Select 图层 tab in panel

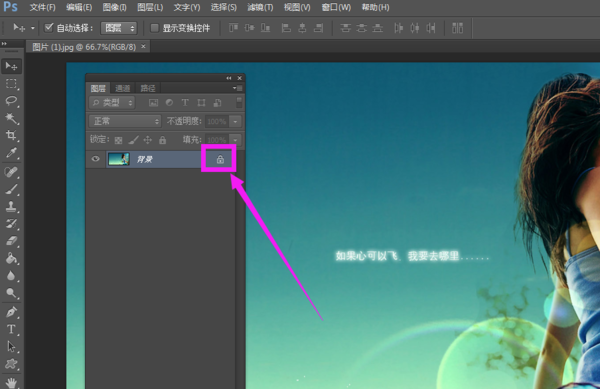(98, 88)
